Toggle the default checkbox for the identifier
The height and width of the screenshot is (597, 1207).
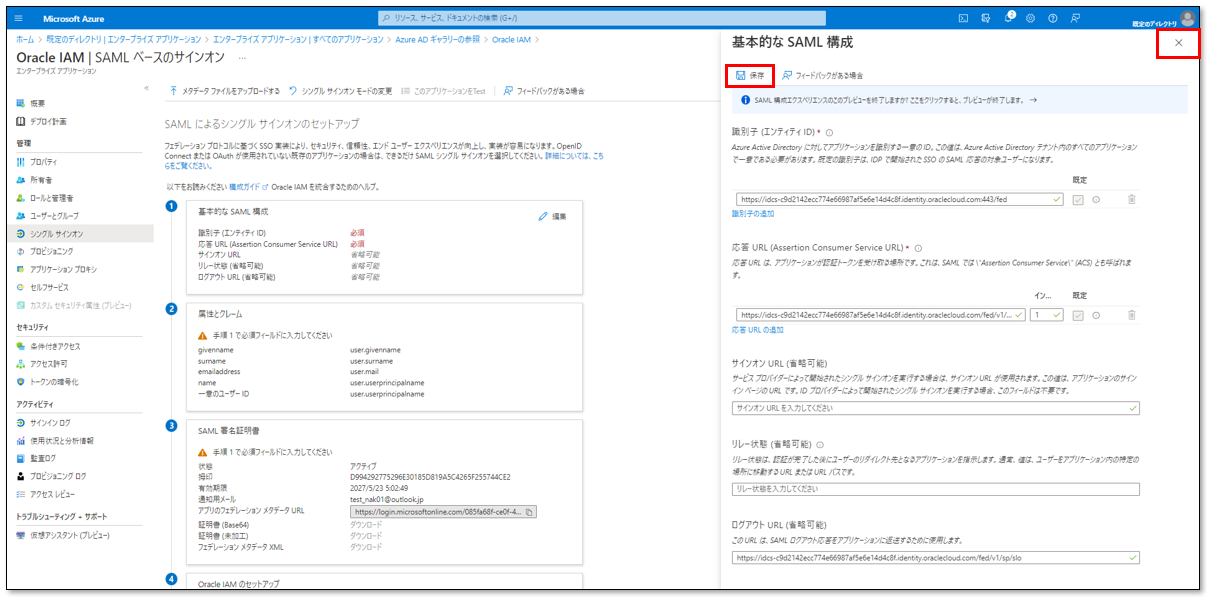point(1078,200)
